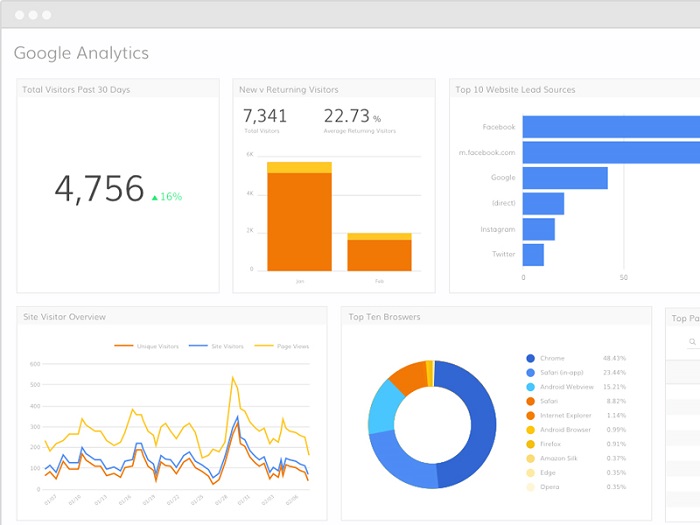Click the 4,756 total visitors number
Image resolution: width=700 pixels, height=525 pixels.
99,188
